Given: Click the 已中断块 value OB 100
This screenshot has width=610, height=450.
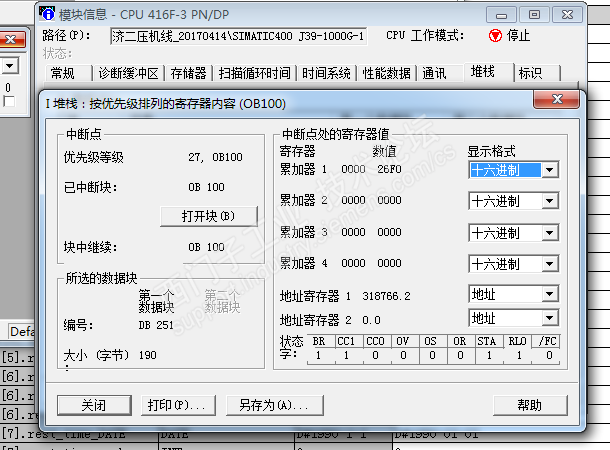Looking at the screenshot, I should (206, 187).
